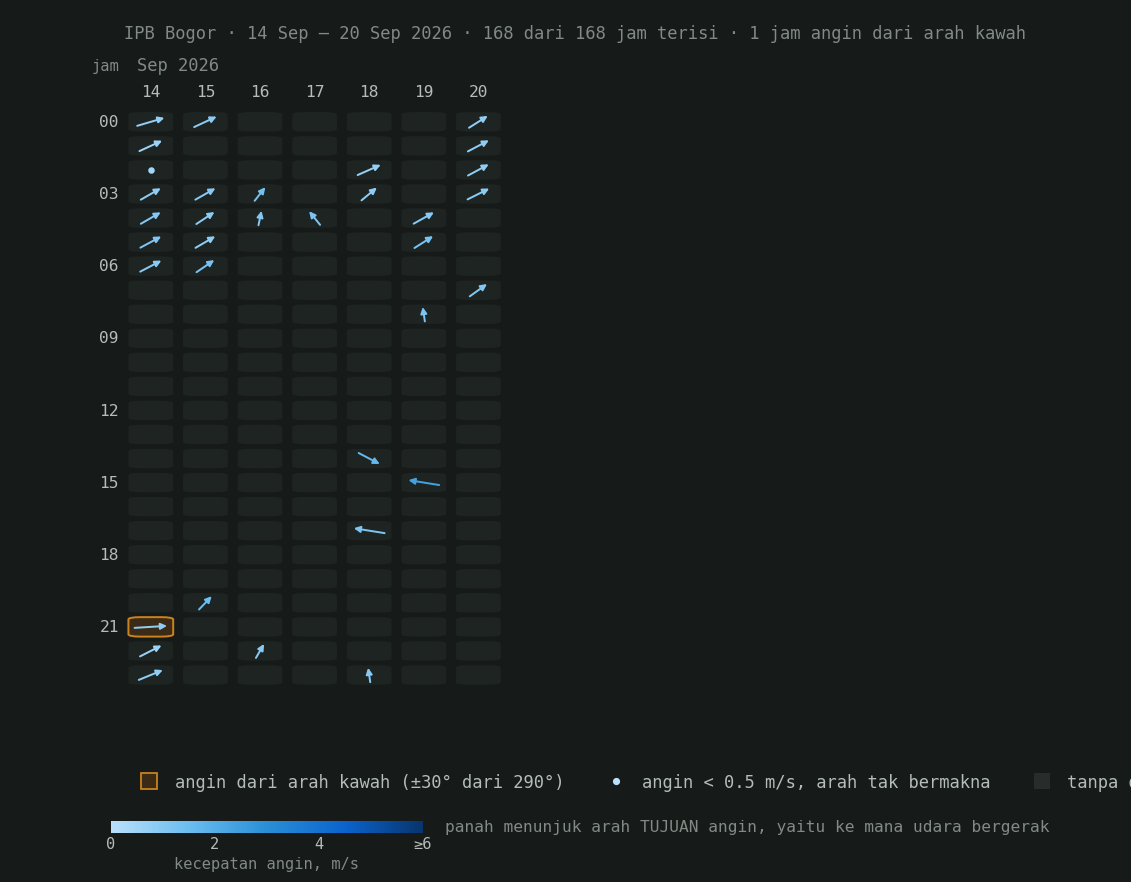The height and width of the screenshot is (882, 1131).
Task: Click the wind speed color scale bar
Action: click(x=267, y=827)
